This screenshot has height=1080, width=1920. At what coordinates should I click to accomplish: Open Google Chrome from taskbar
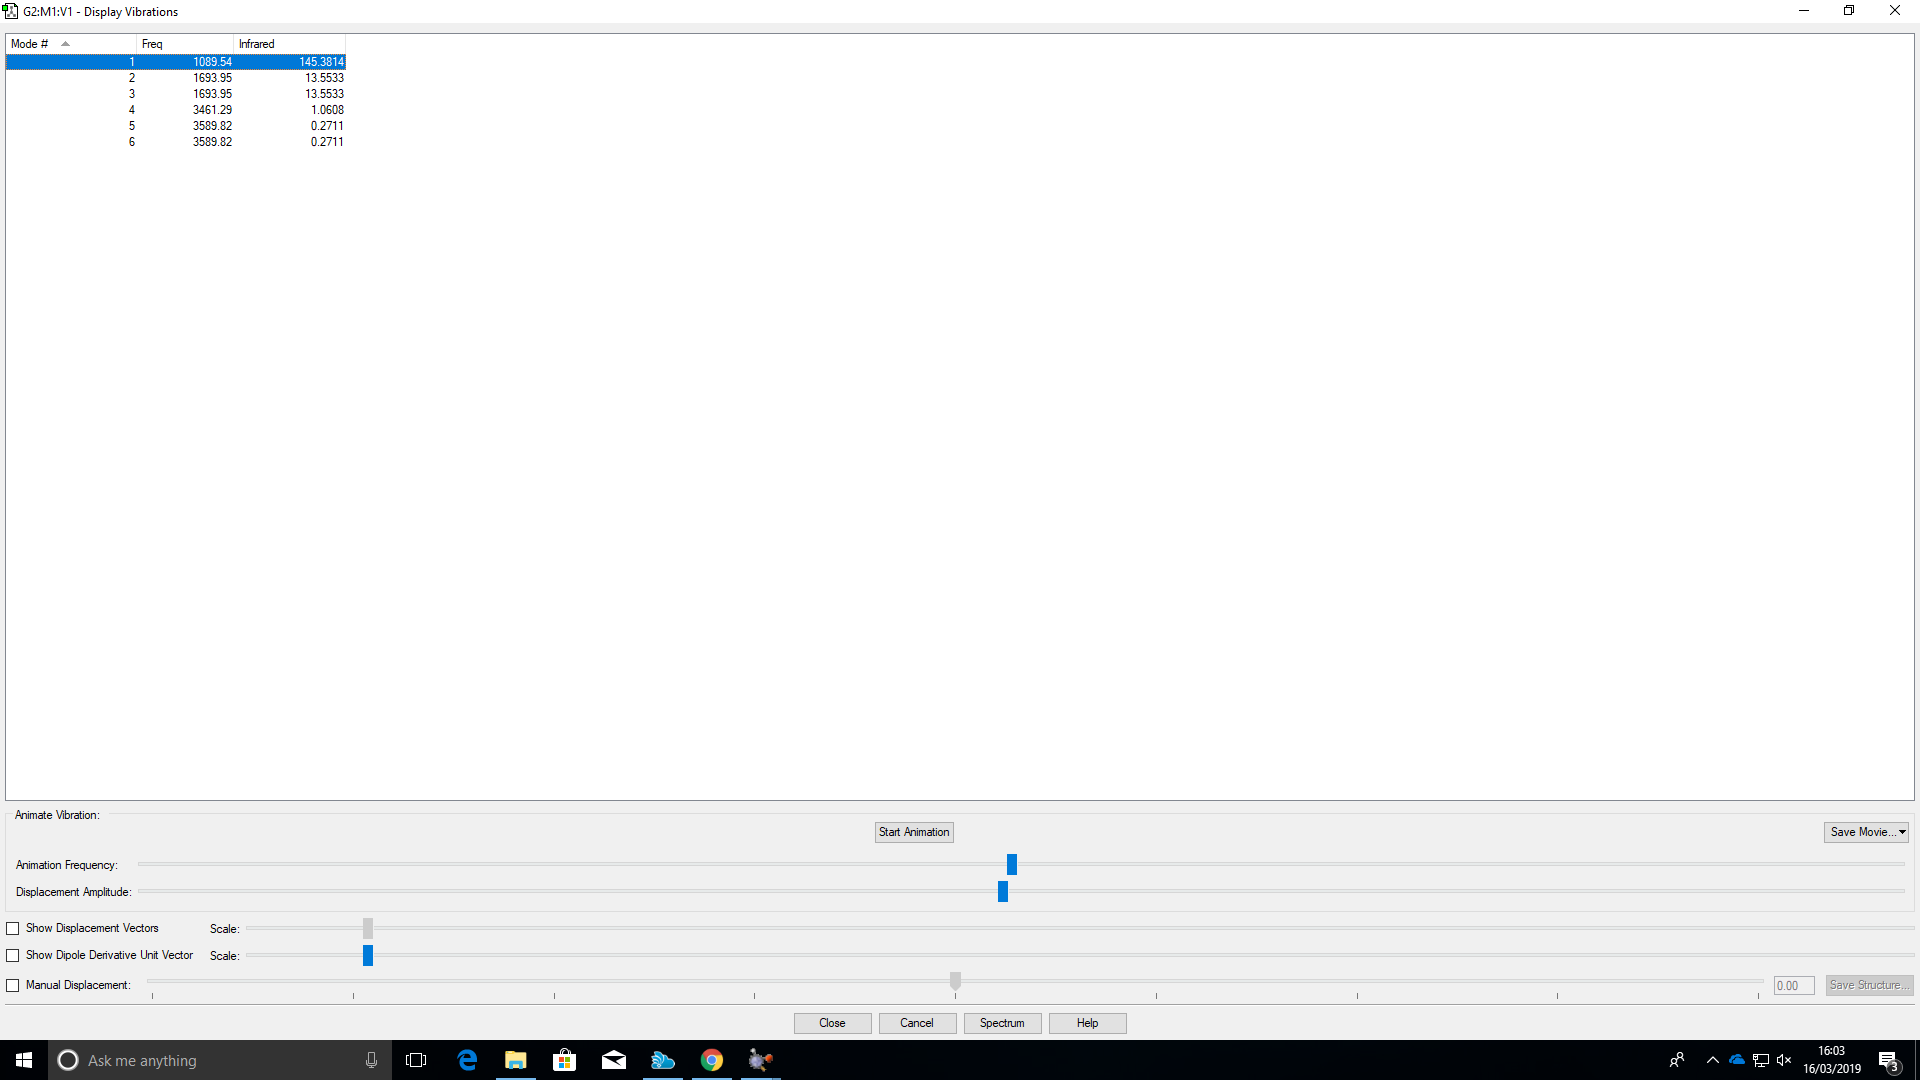click(712, 1060)
